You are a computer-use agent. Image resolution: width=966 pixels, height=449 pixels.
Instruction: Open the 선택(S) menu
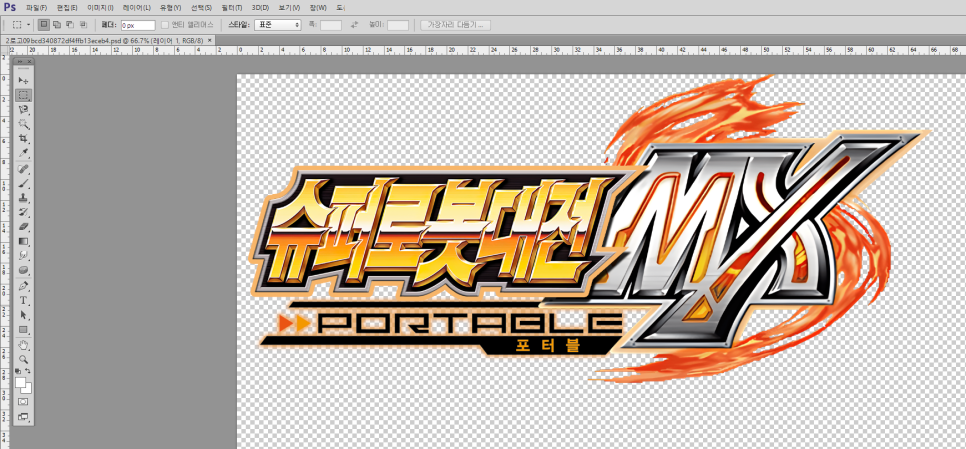[201, 7]
